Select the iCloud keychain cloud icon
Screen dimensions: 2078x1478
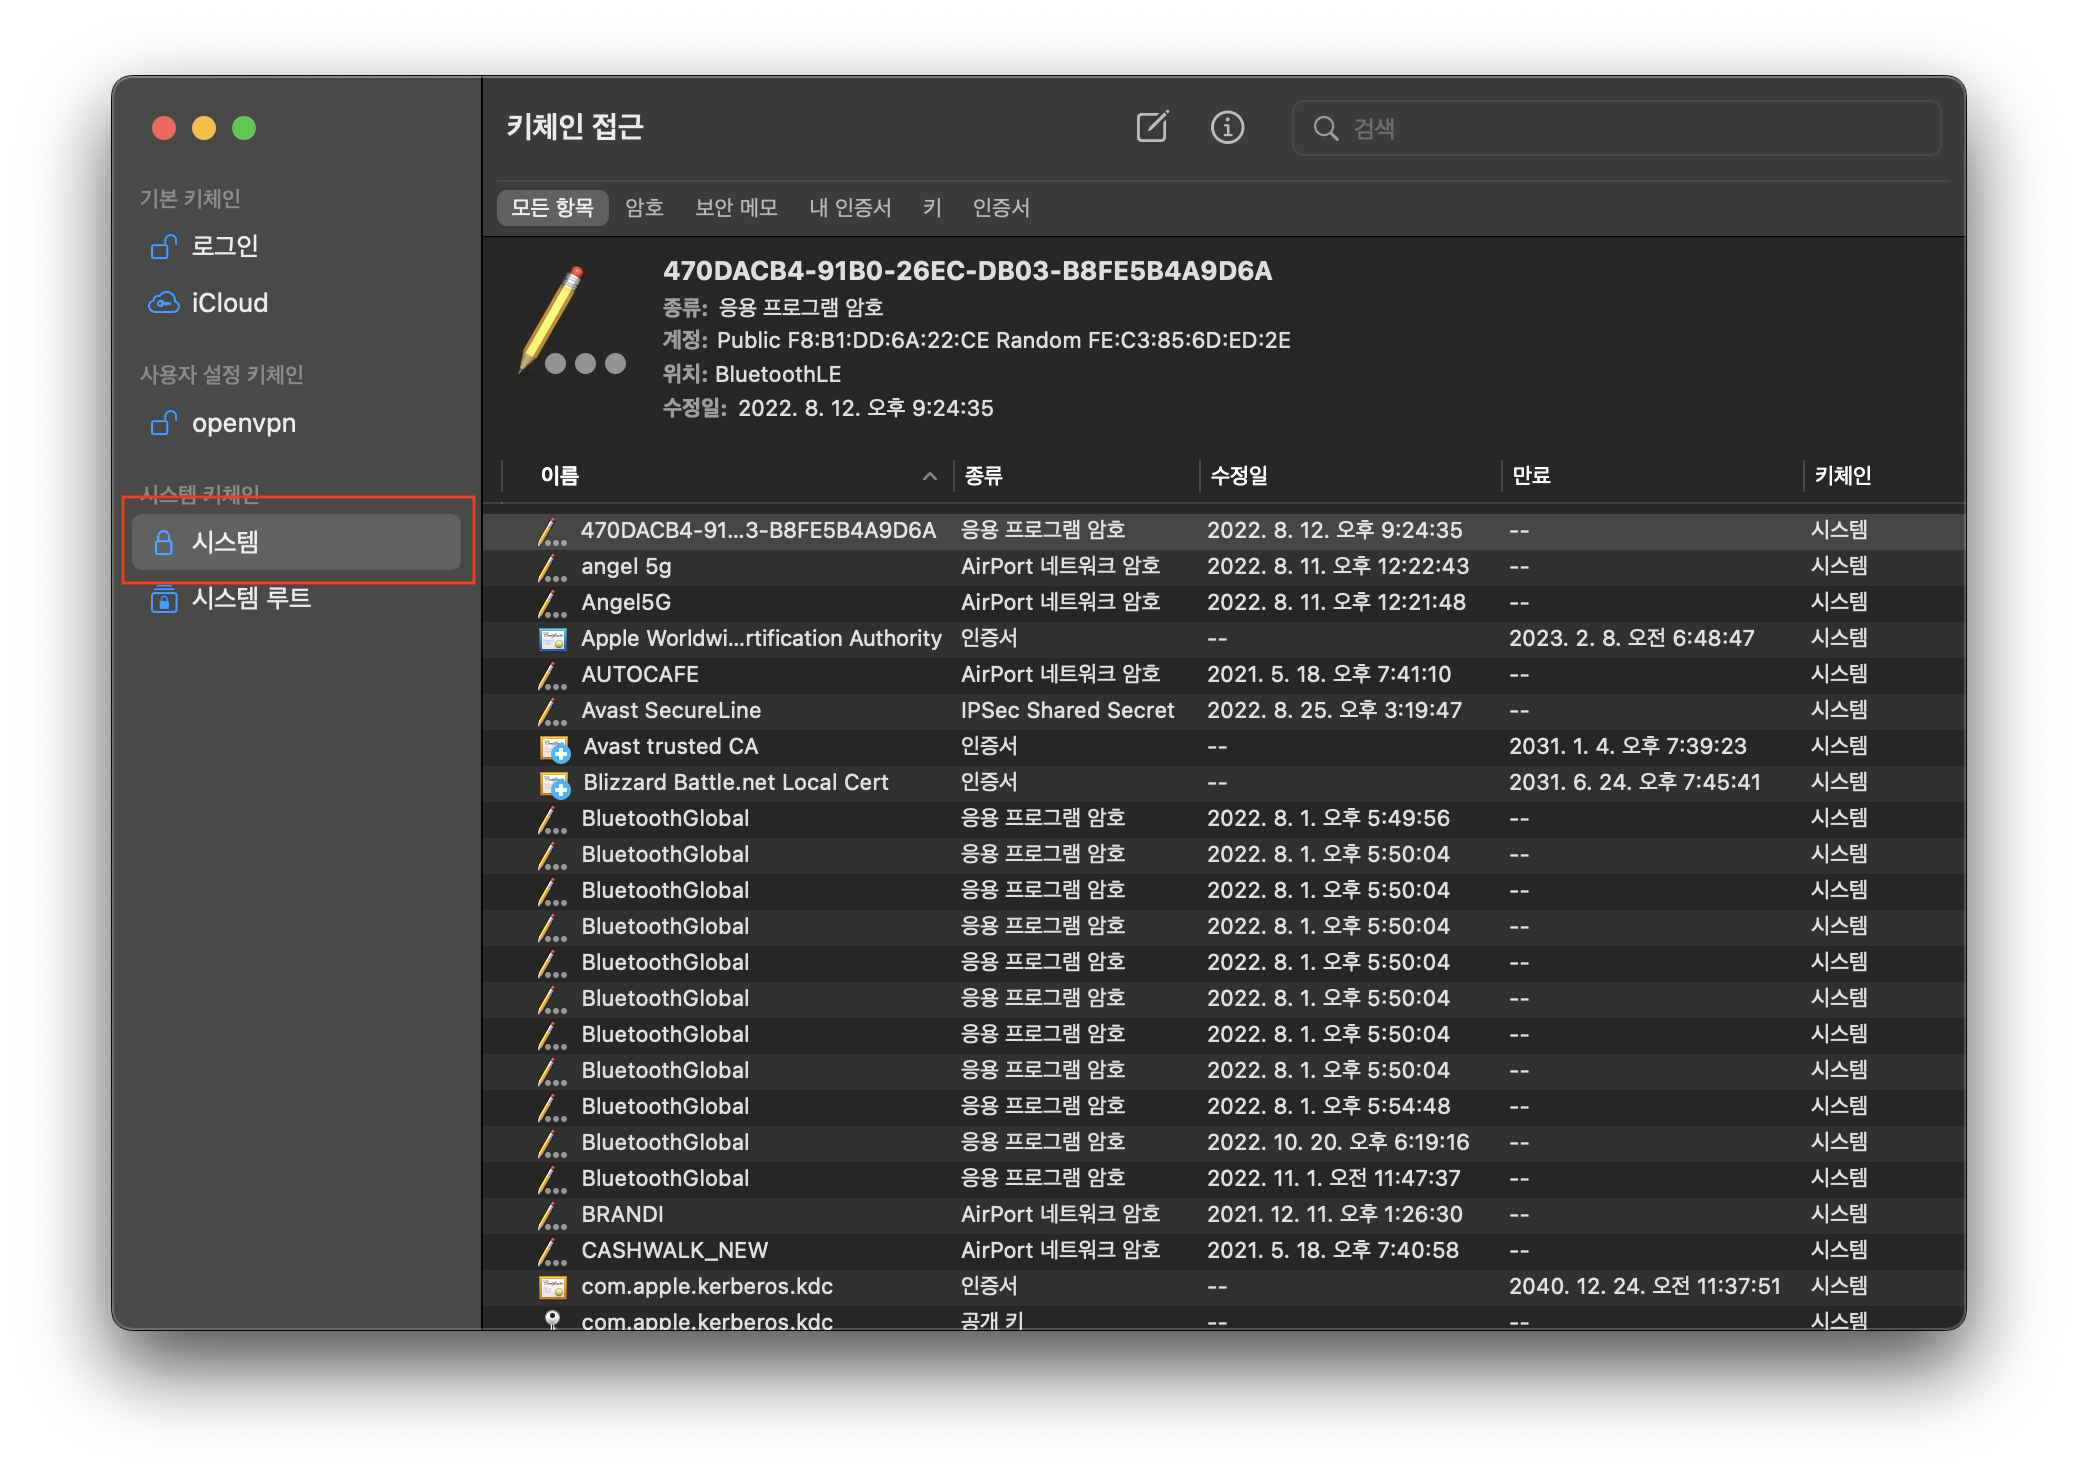click(163, 303)
